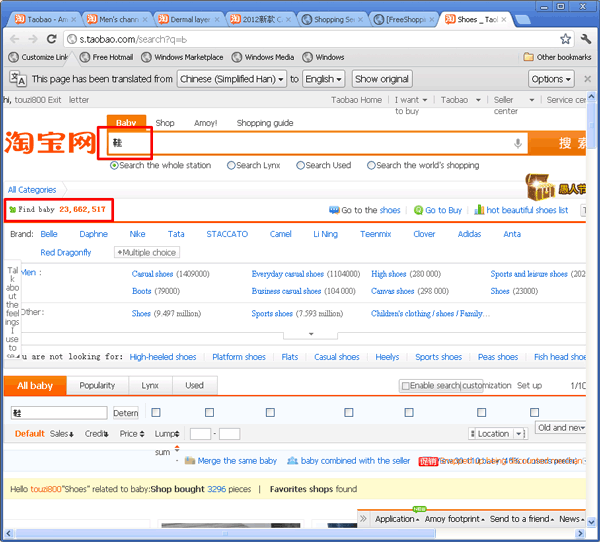The image size is (600, 542).
Task: Open target language English dropdown
Action: pyautogui.click(x=323, y=79)
